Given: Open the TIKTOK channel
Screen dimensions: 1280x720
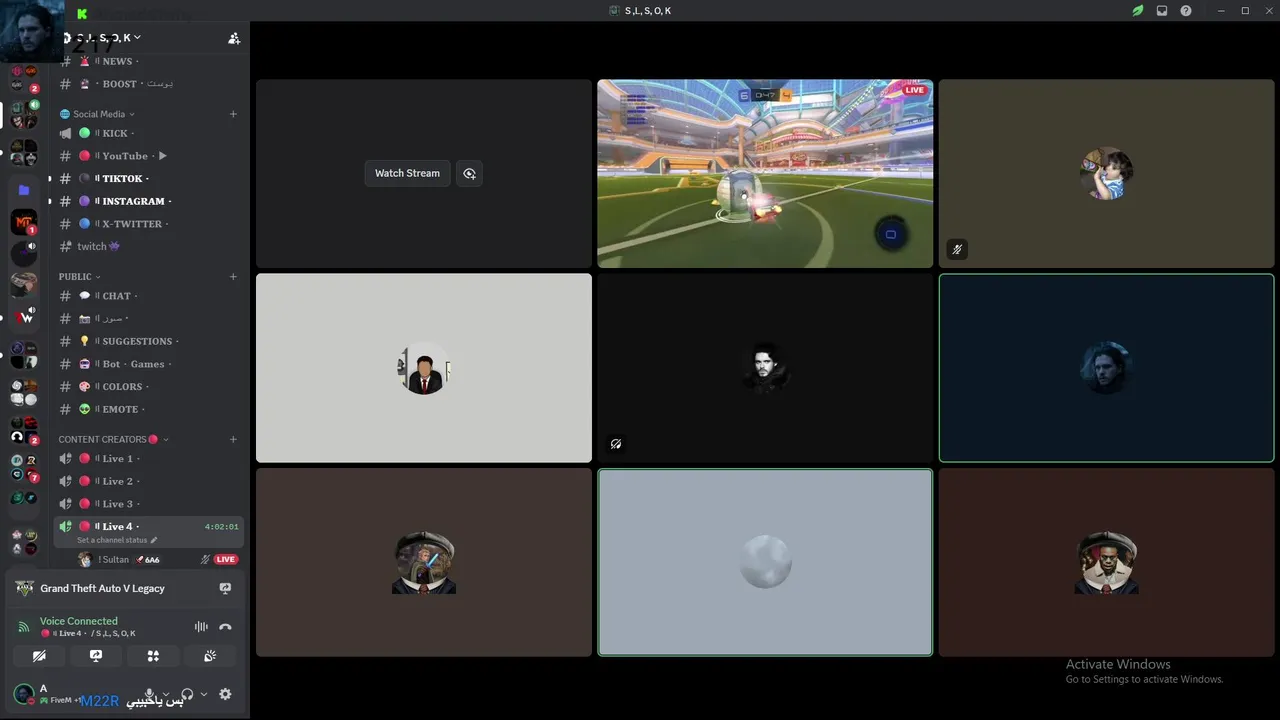Looking at the screenshot, I should pos(148,178).
